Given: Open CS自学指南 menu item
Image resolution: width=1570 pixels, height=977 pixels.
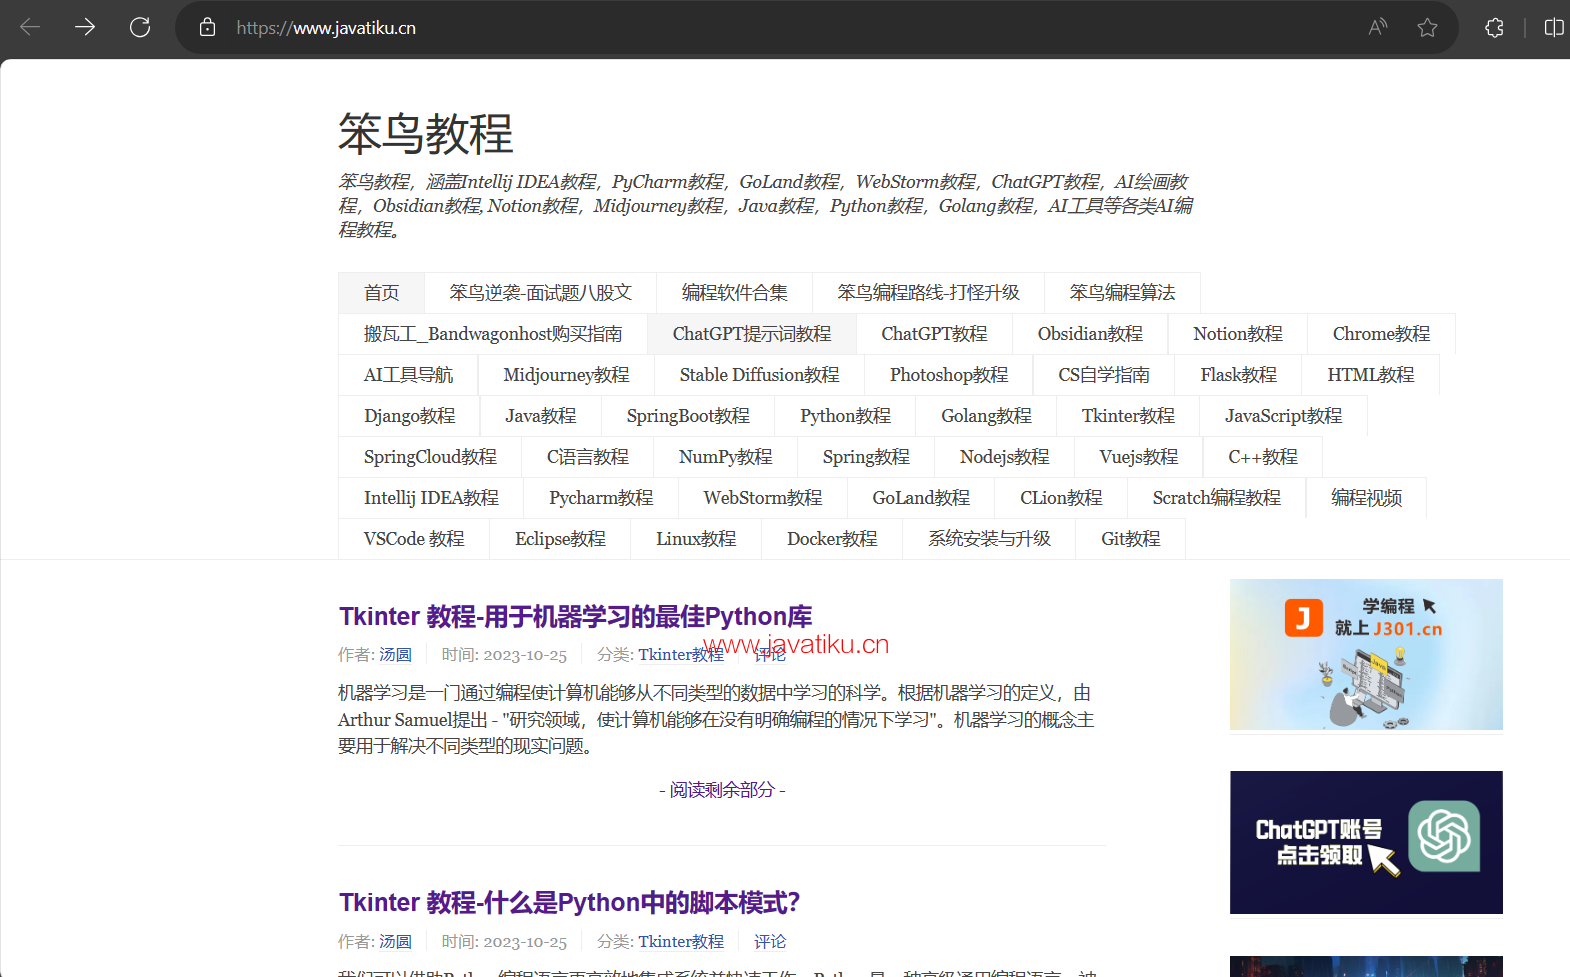Looking at the screenshot, I should [1104, 375].
